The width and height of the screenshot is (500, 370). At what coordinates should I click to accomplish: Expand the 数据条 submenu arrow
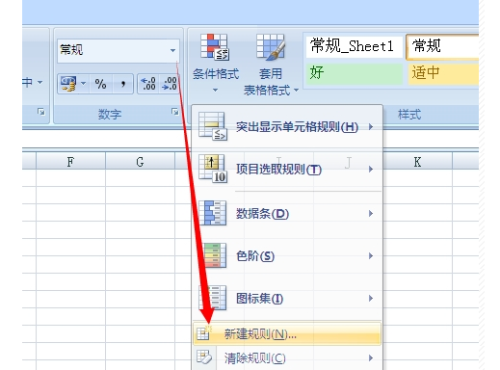[371, 213]
